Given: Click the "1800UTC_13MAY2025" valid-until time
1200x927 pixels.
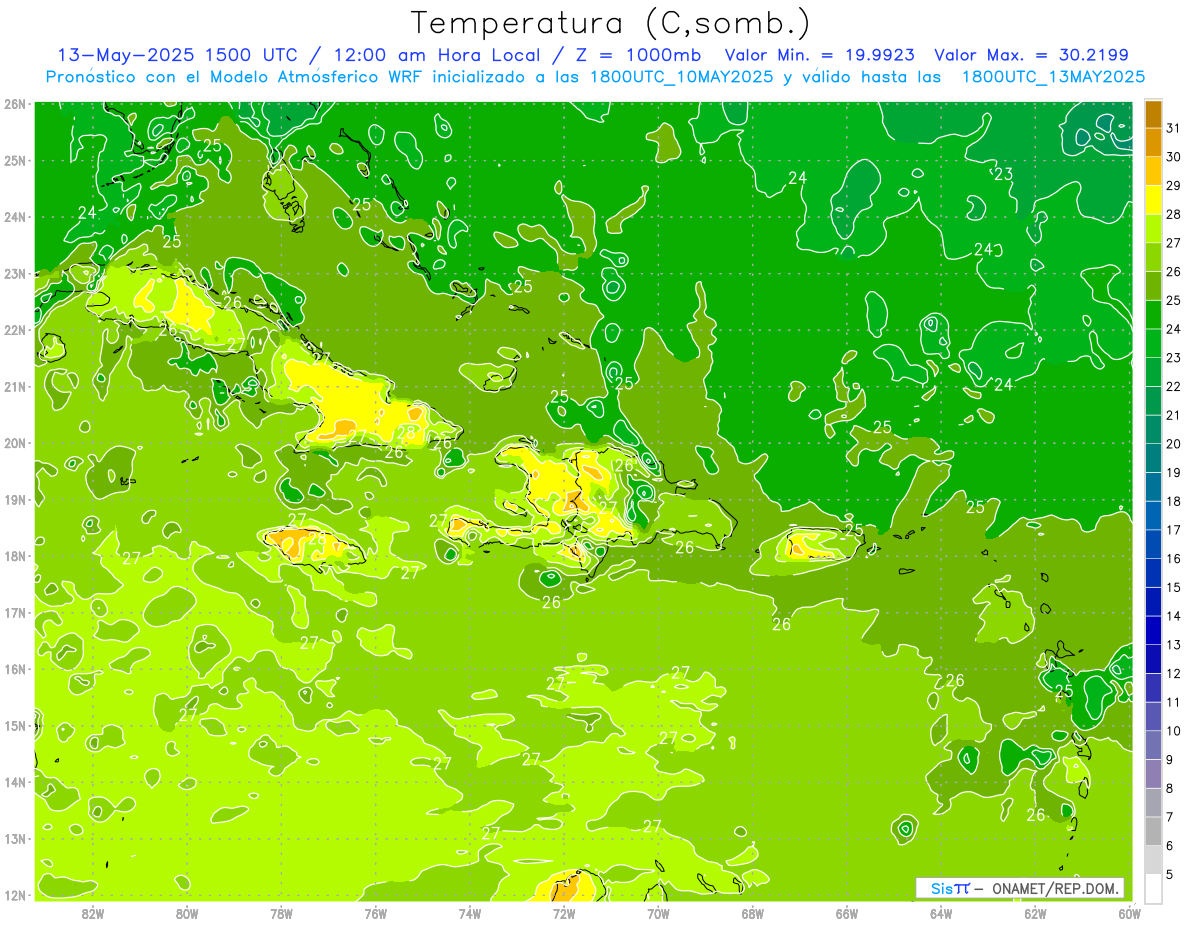Looking at the screenshot, I should tap(1053, 77).
